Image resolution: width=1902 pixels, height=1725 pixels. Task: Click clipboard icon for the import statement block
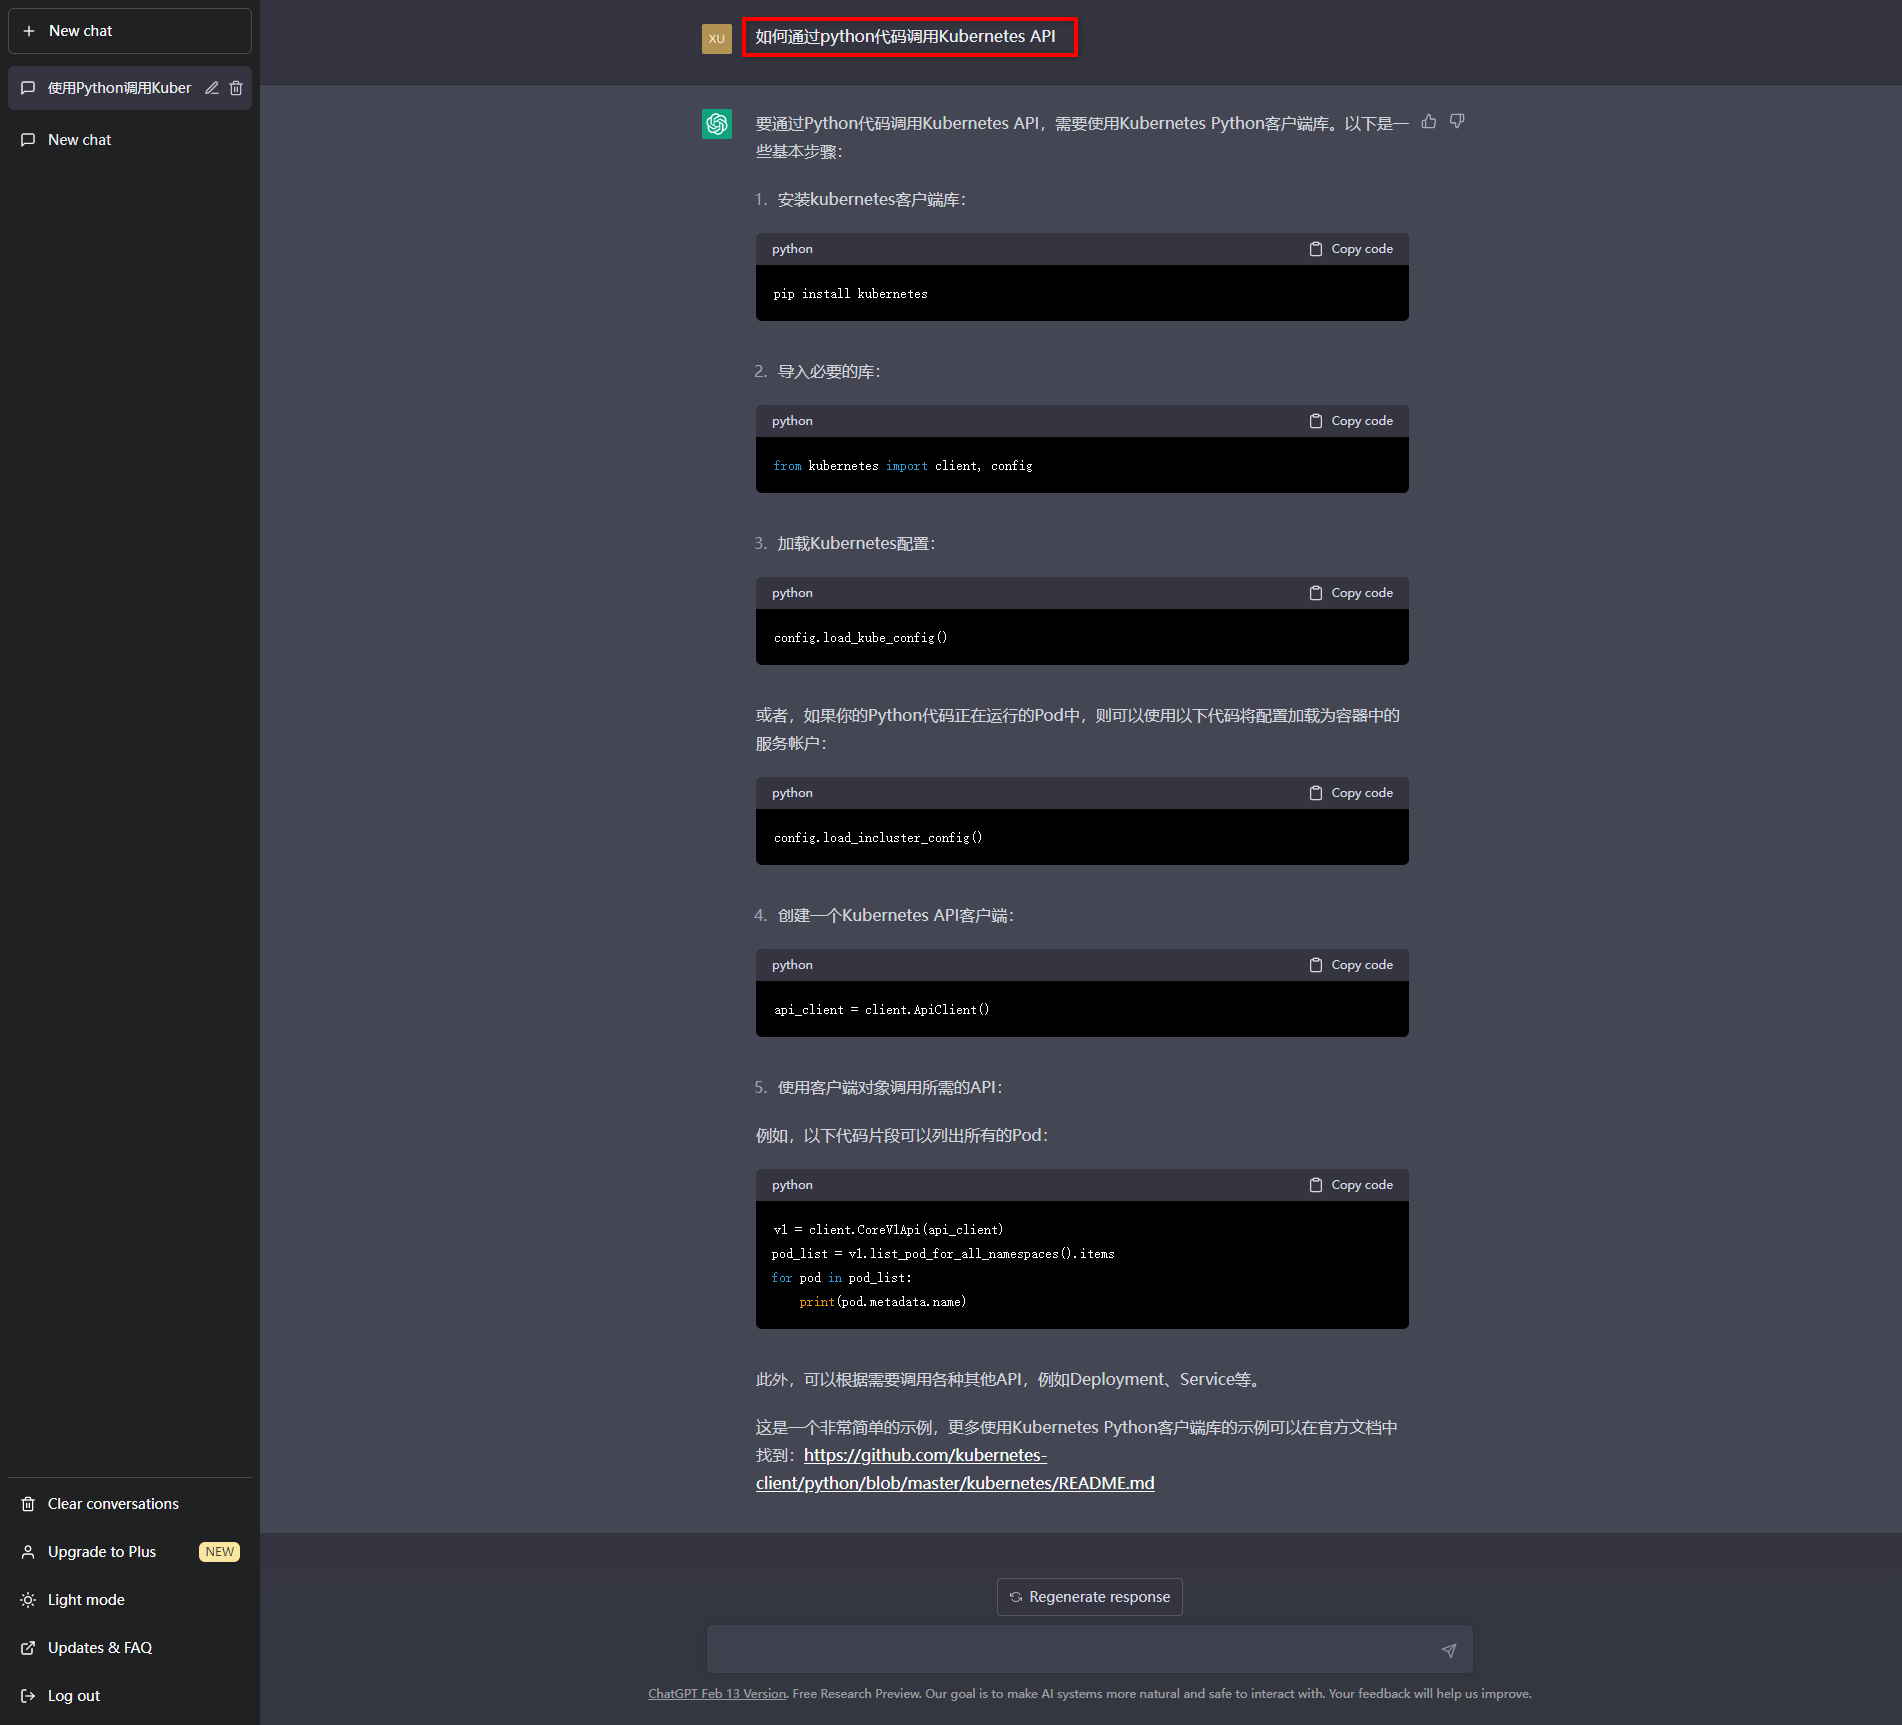point(1316,421)
